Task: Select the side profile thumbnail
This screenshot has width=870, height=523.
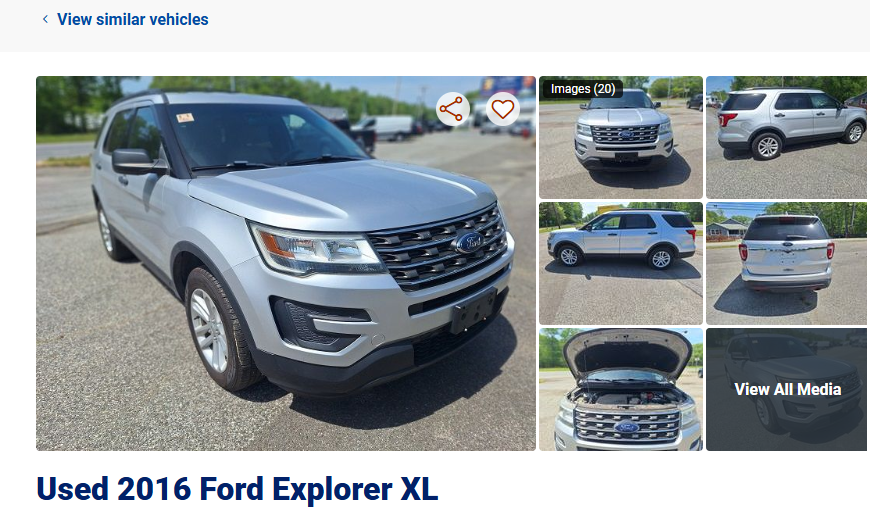Action: 621,263
